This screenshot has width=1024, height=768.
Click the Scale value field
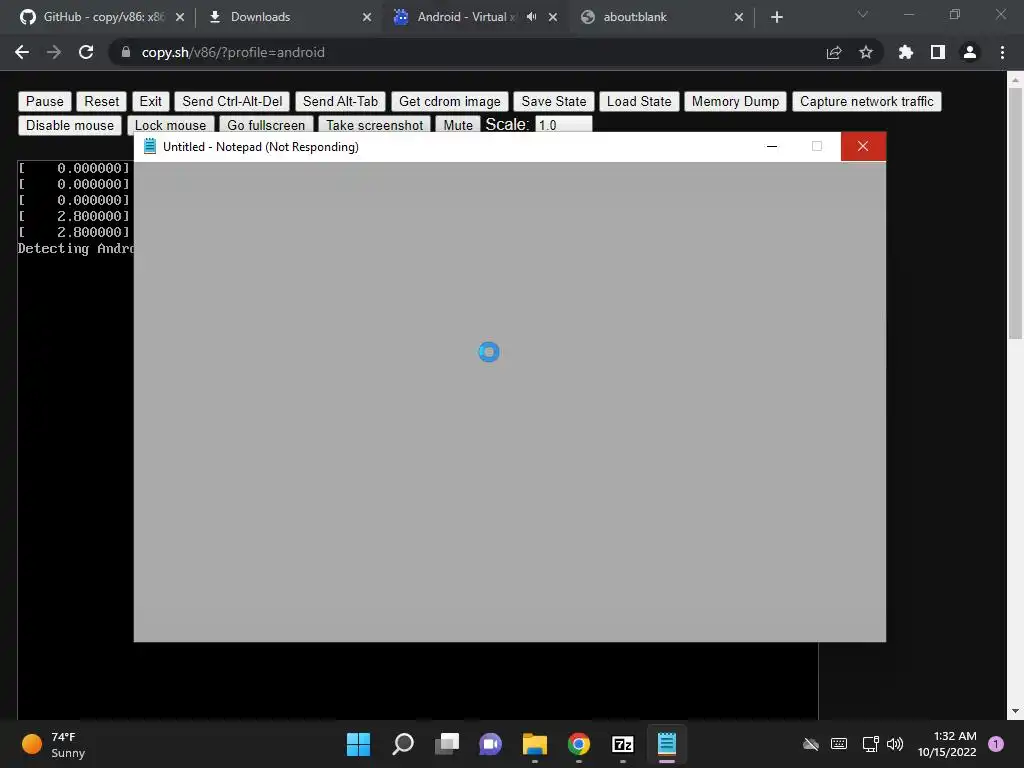[x=564, y=124]
